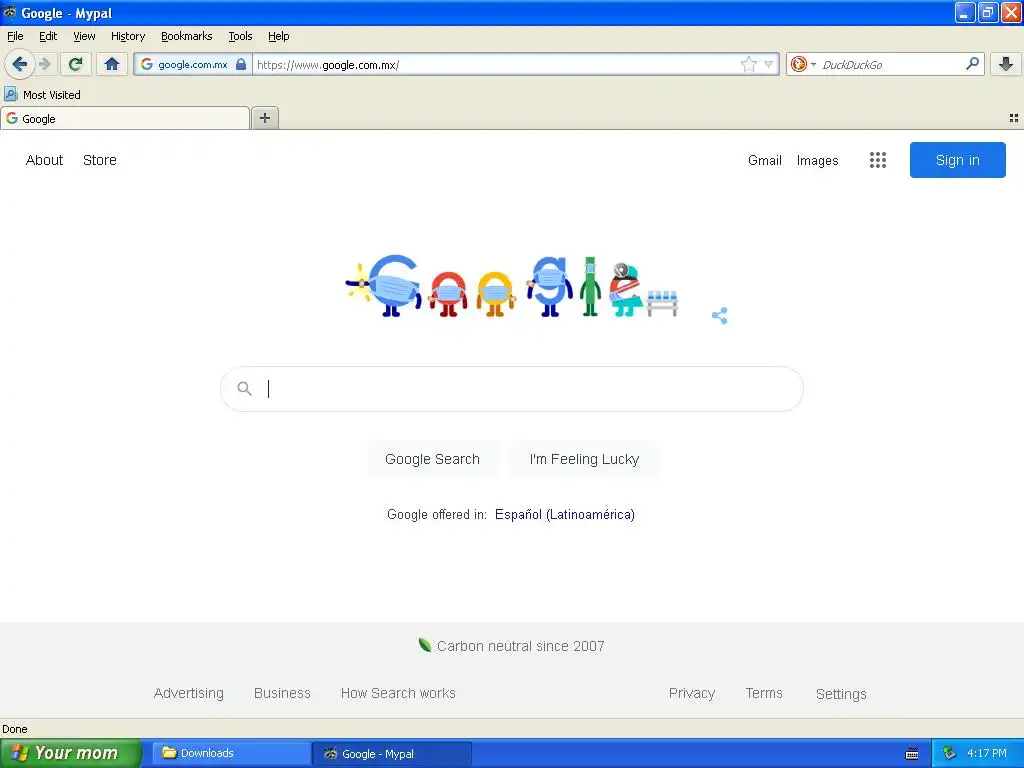Screen dimensions: 1024x768
Task: Open the Terms footer link
Action: click(x=764, y=693)
